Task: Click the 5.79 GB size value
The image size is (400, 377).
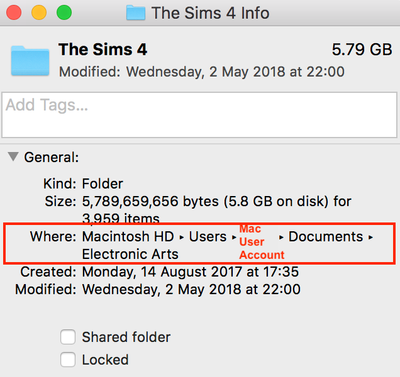Action: click(x=362, y=50)
